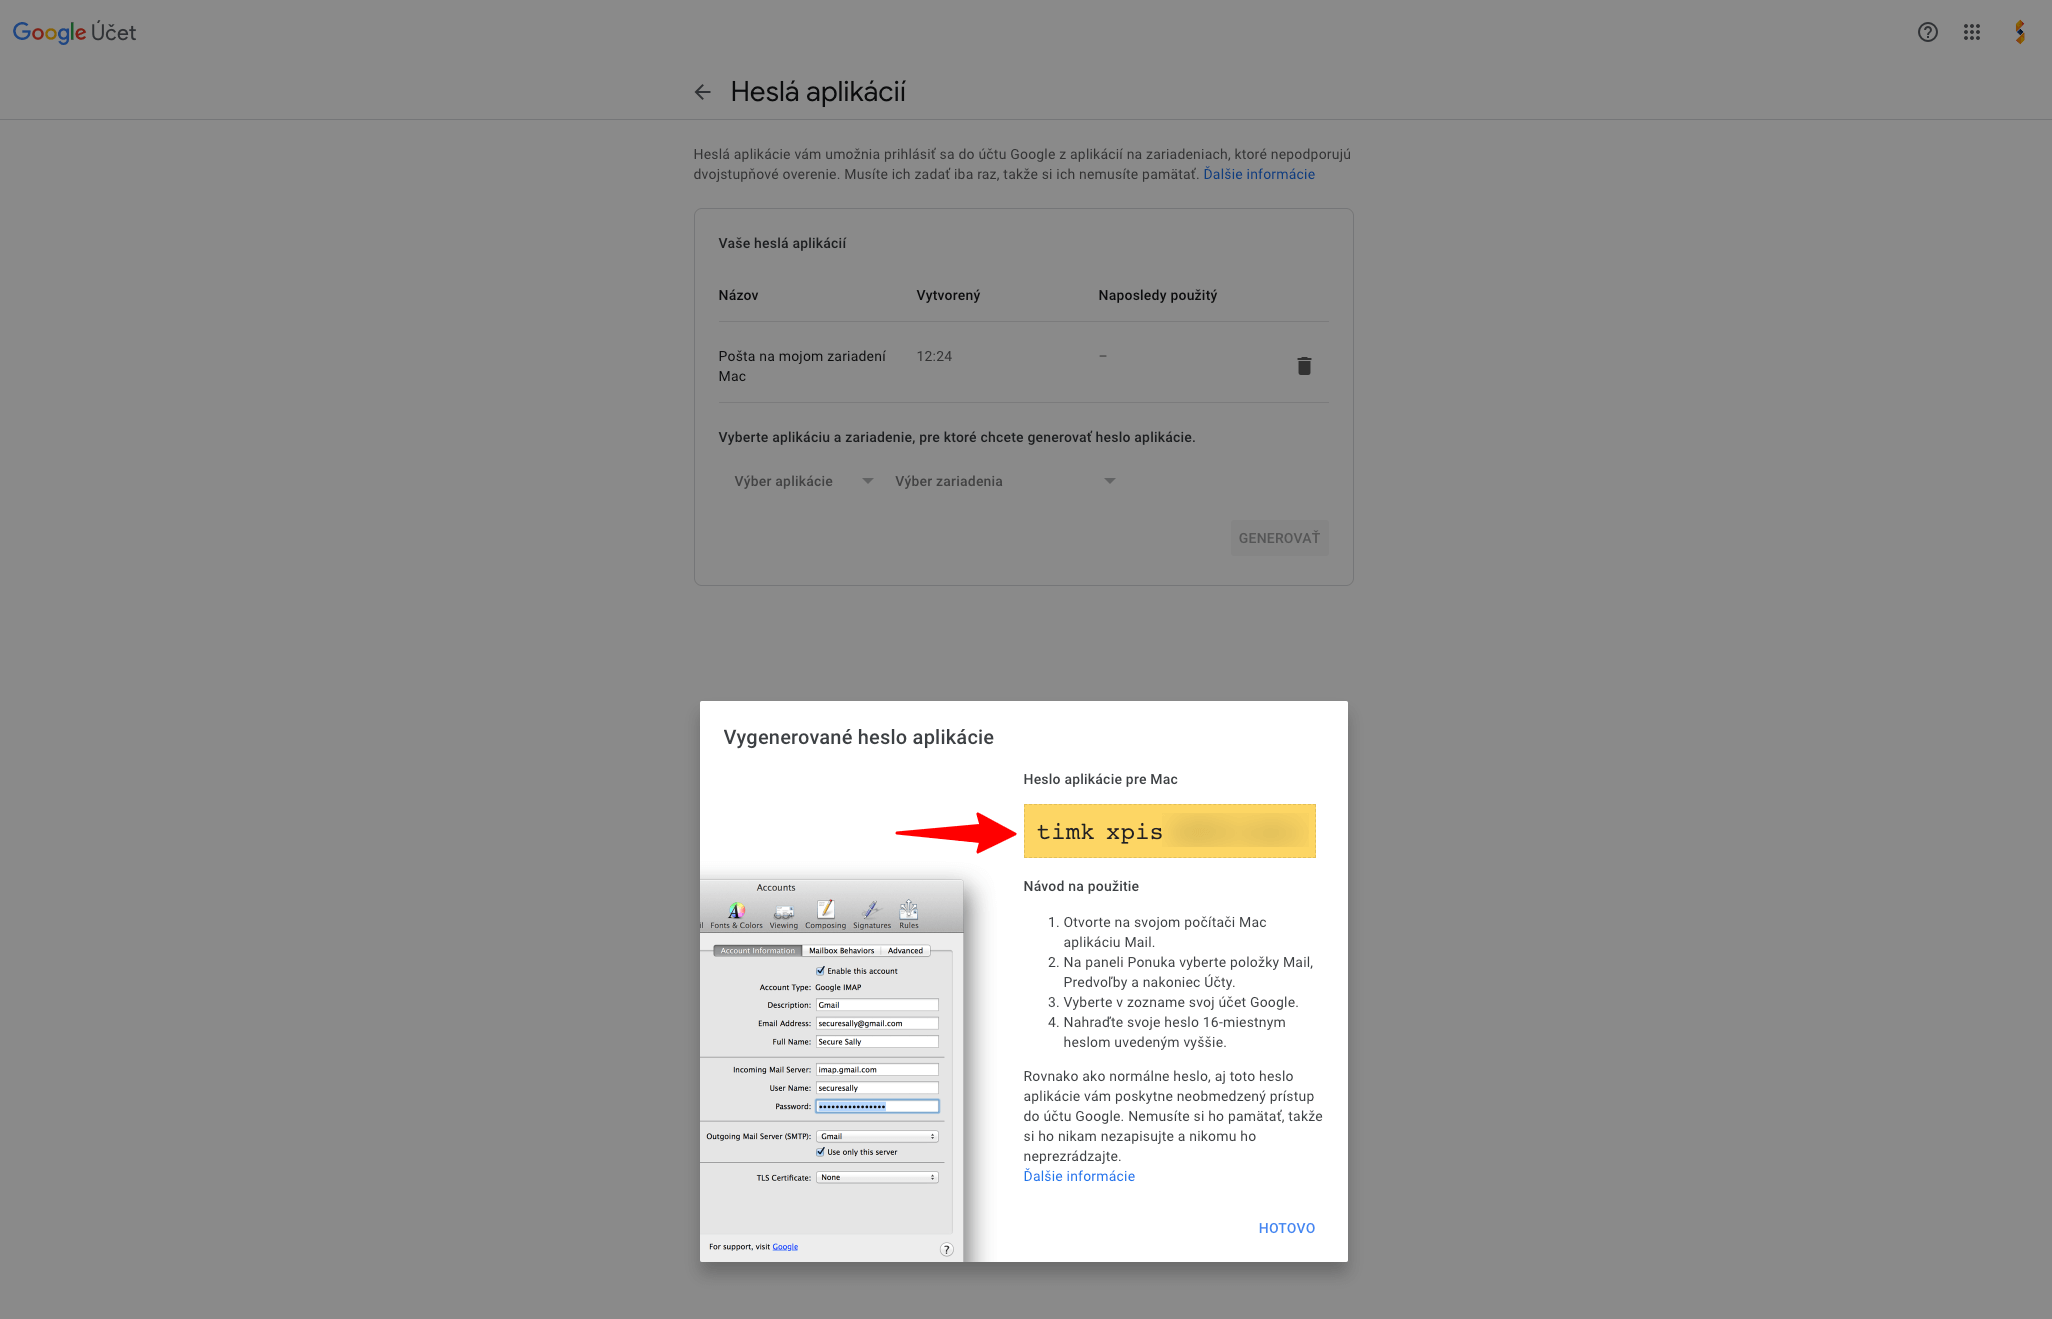Screen dimensions: 2052x1319
Task: Click the Accounts preview screenshot image
Action: point(831,1070)
